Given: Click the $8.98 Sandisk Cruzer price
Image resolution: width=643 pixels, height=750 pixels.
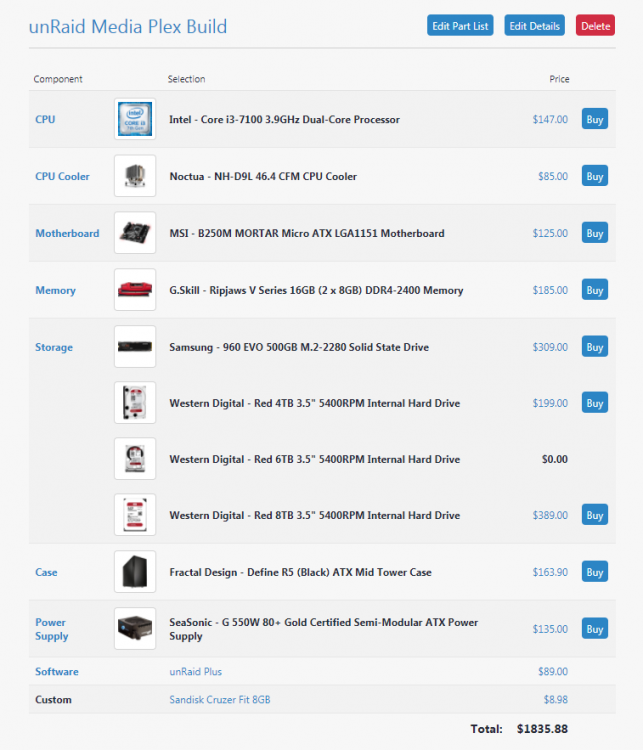Looking at the screenshot, I should [x=555, y=699].
